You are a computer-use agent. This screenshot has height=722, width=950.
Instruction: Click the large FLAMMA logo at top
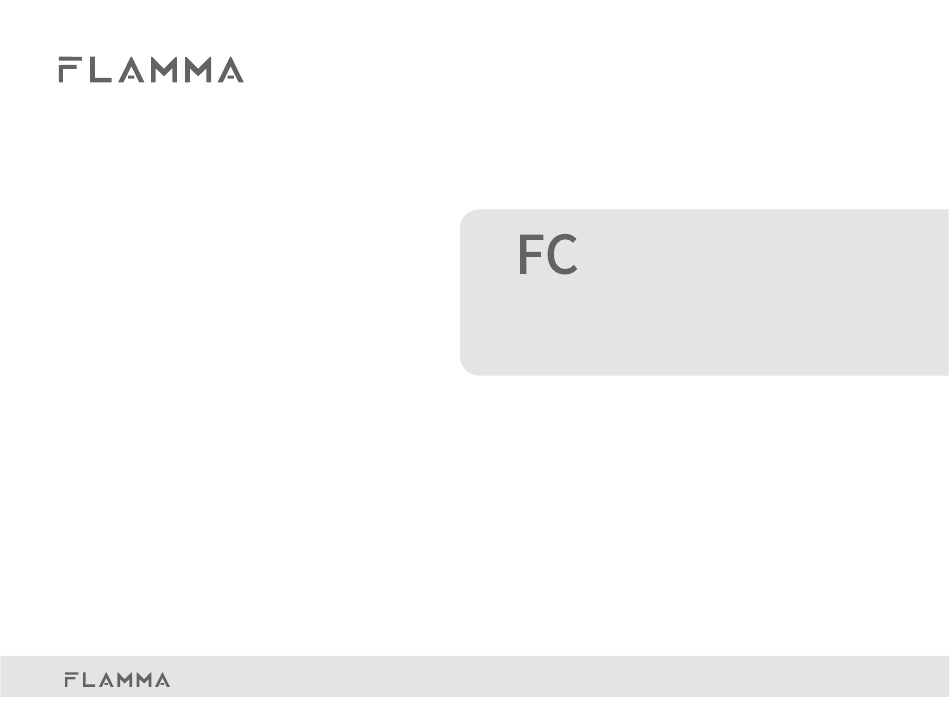(151, 70)
